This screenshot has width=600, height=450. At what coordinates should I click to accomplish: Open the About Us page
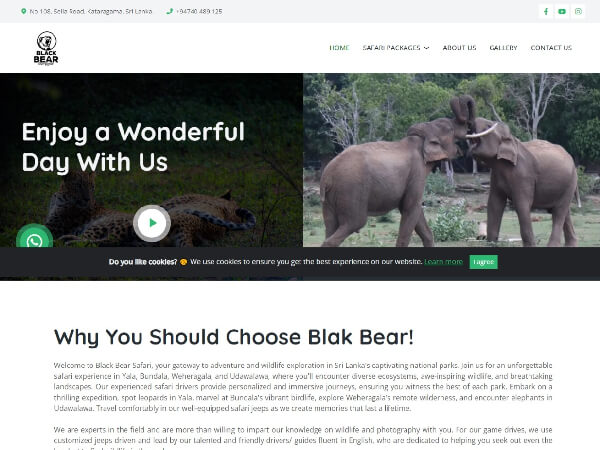pyautogui.click(x=459, y=48)
